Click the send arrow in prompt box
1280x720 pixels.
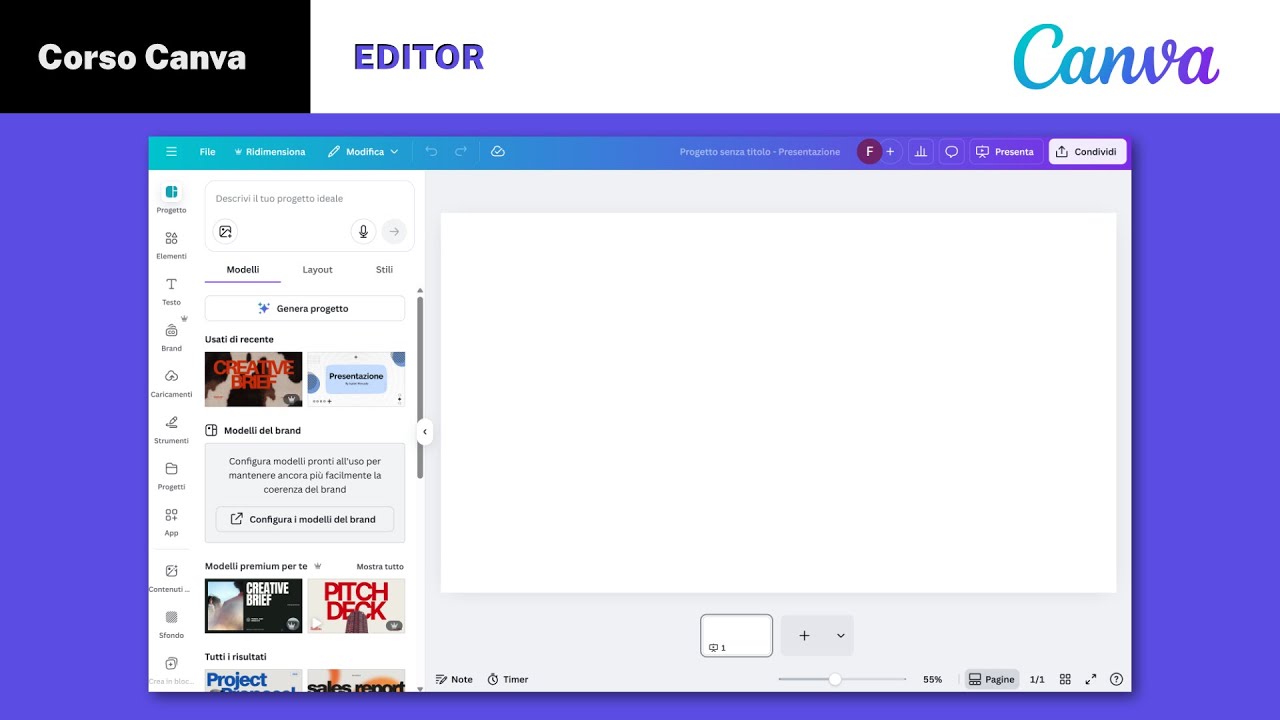[394, 232]
